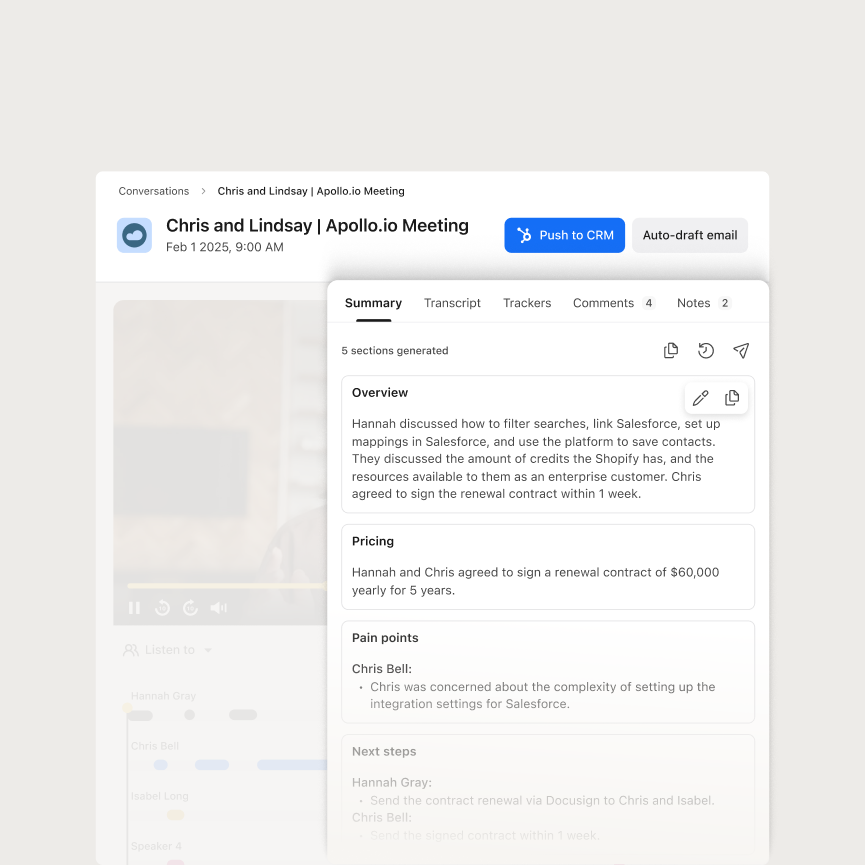Screen dimensions: 865x865
Task: Send the summary via the share icon
Action: click(x=741, y=350)
